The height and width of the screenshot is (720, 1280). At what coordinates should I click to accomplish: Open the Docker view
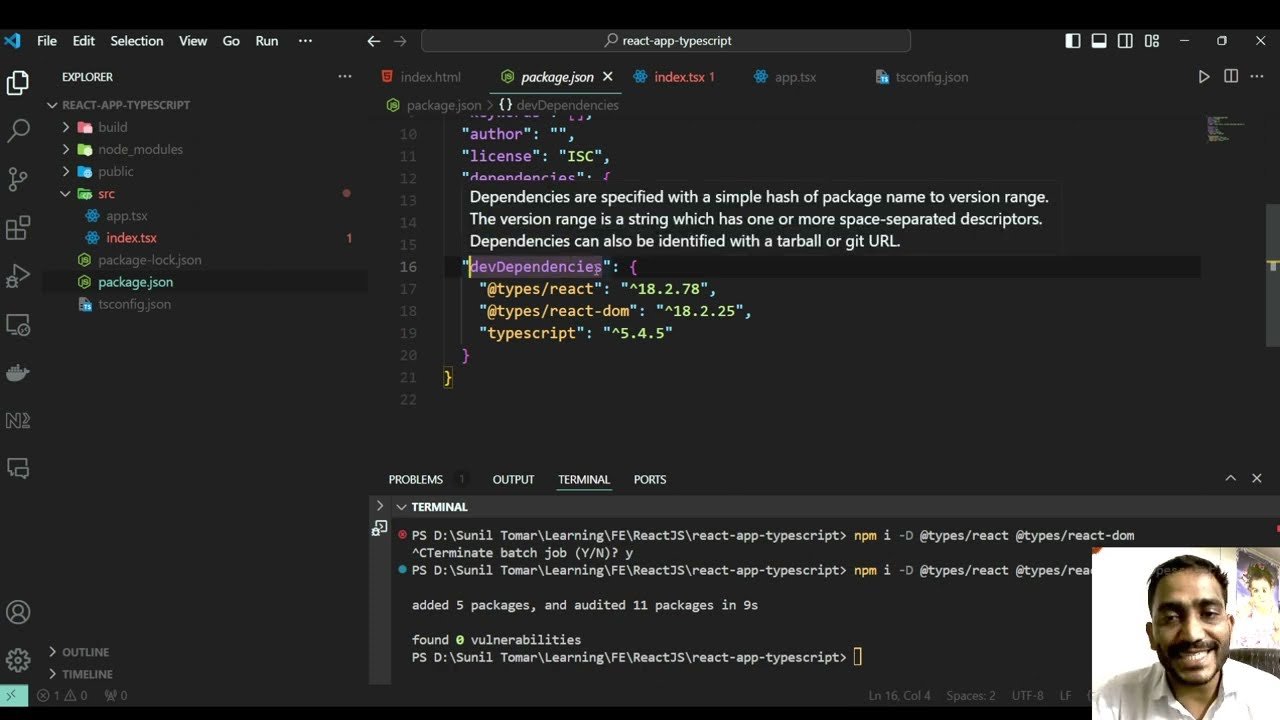click(x=18, y=373)
